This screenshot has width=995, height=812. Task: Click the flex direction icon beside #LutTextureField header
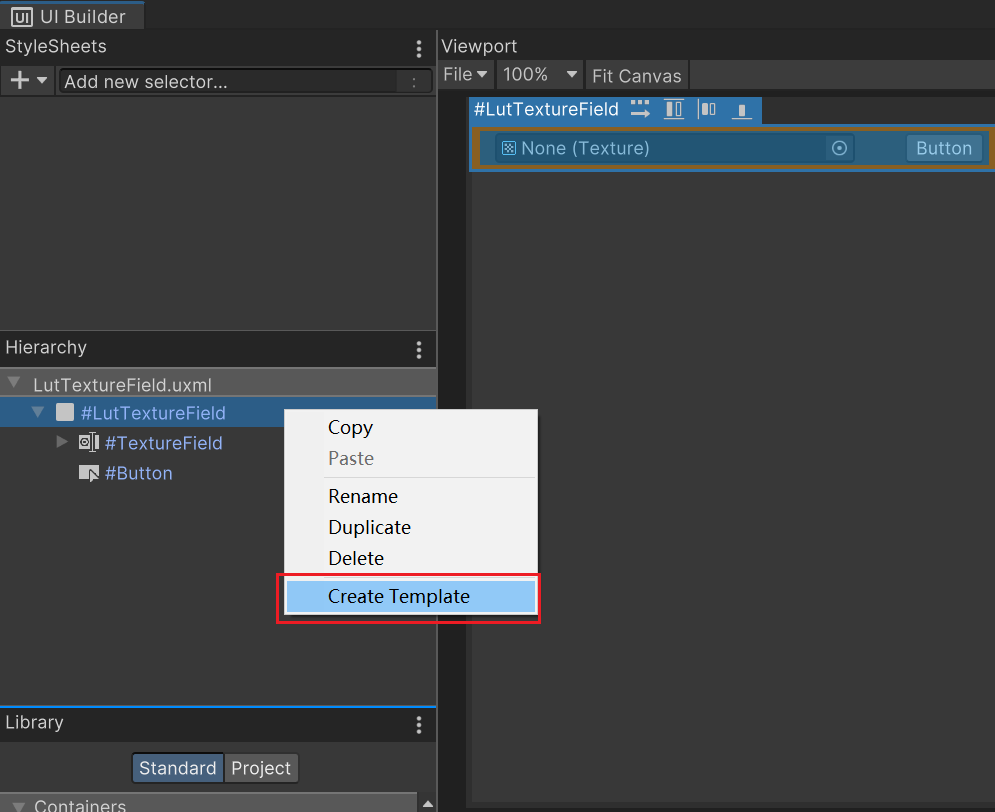(640, 109)
